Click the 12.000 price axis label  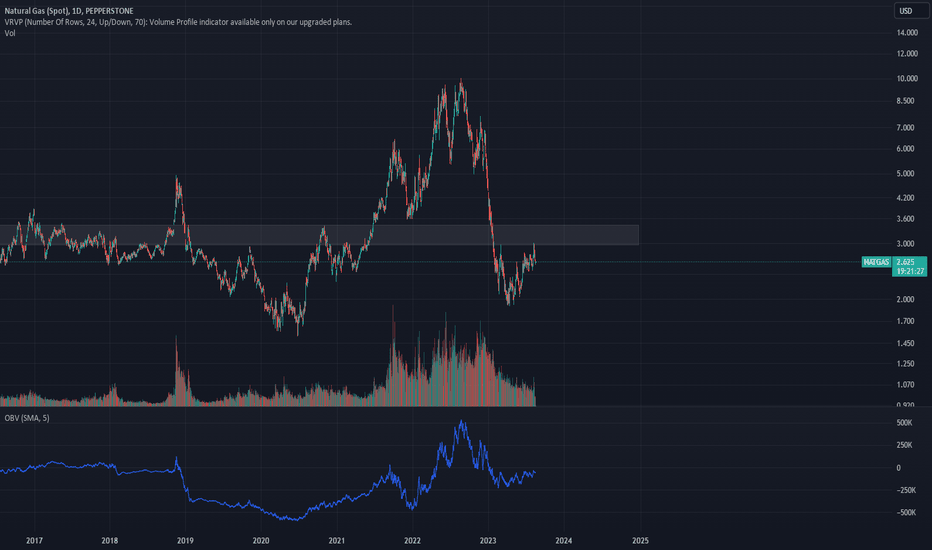point(907,54)
